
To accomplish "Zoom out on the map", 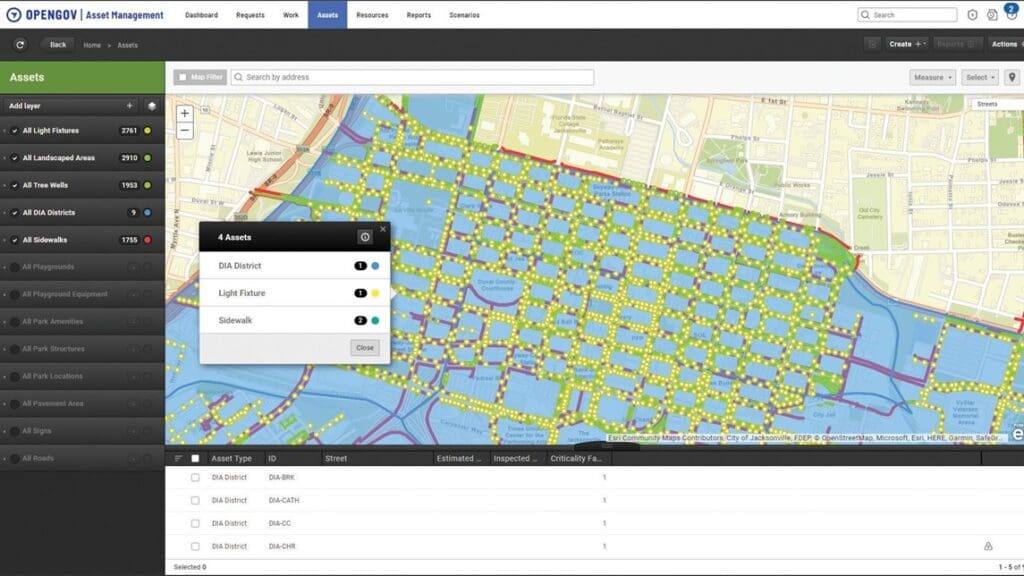I will coord(185,131).
